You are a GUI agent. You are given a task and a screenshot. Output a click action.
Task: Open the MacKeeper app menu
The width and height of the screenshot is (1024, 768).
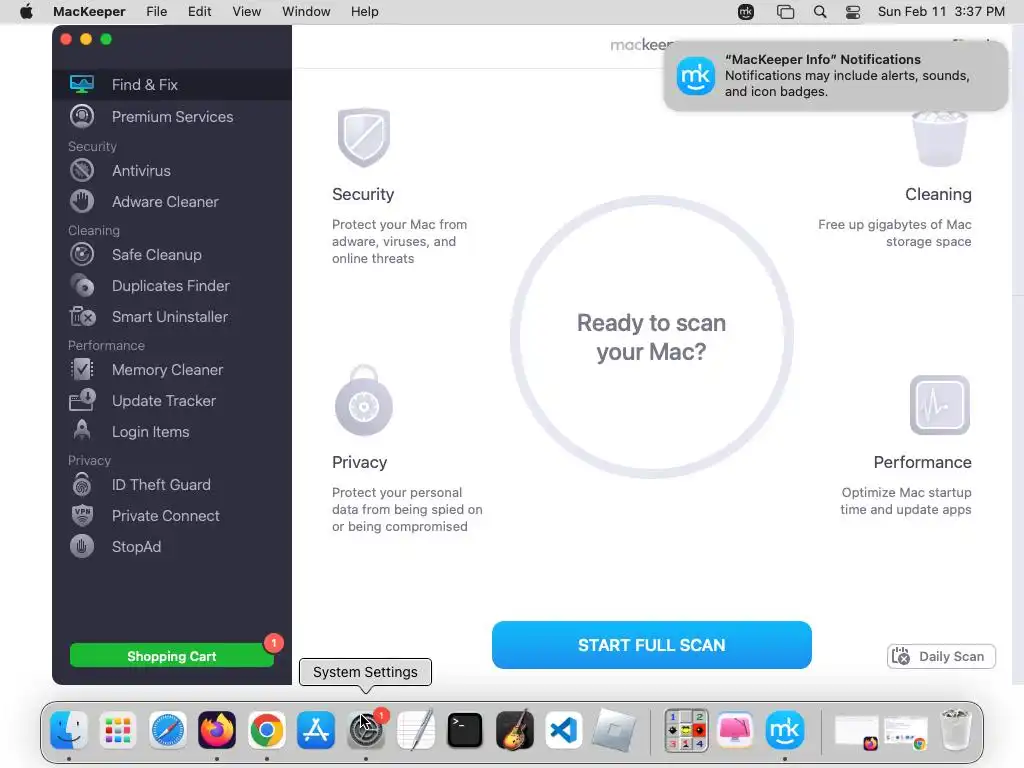point(89,12)
